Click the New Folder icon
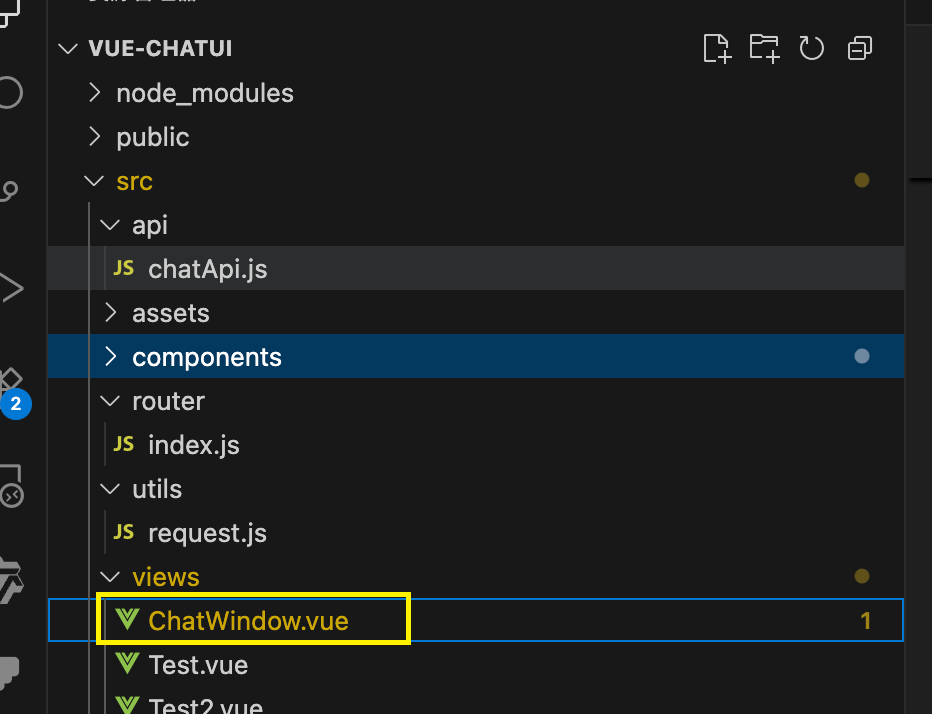 764,48
